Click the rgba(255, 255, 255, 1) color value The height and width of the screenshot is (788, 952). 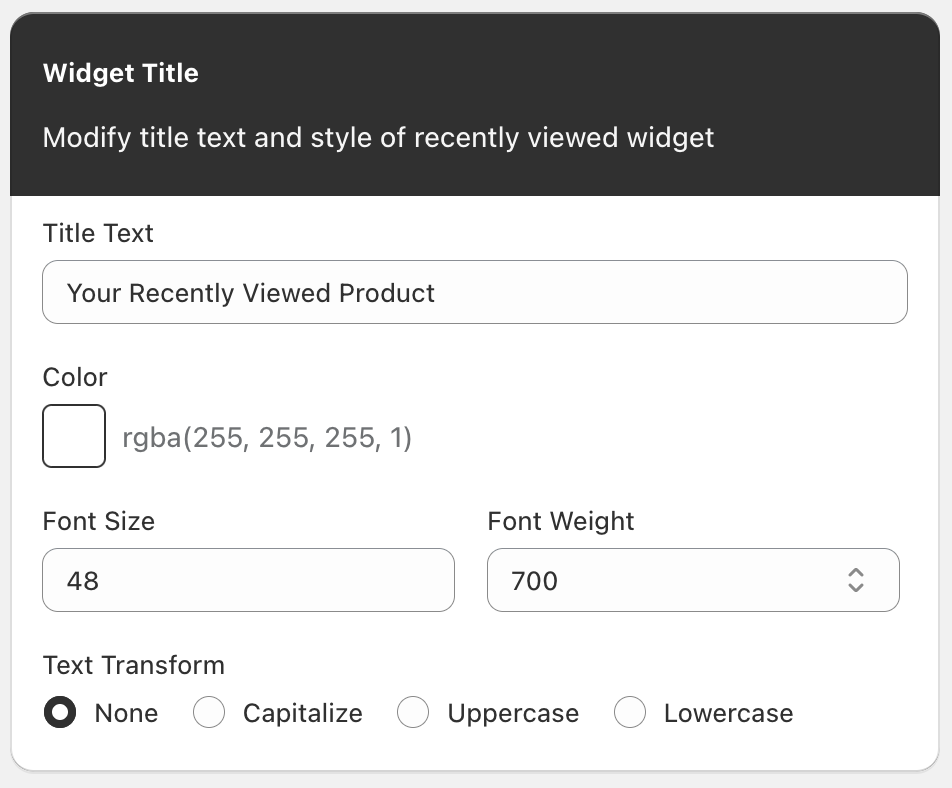tap(267, 438)
